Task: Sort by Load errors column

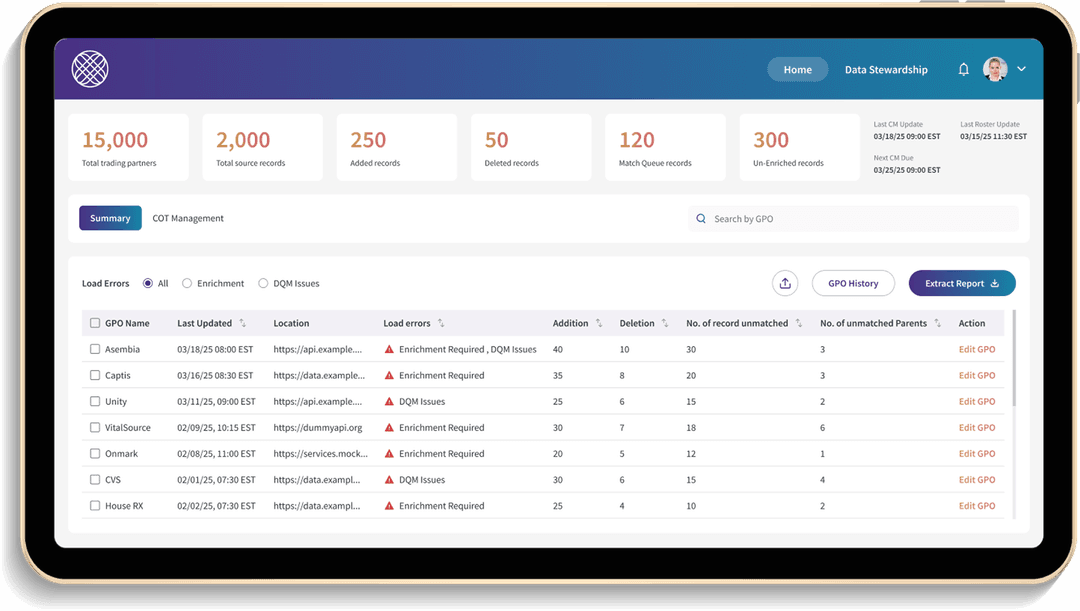Action: click(441, 323)
